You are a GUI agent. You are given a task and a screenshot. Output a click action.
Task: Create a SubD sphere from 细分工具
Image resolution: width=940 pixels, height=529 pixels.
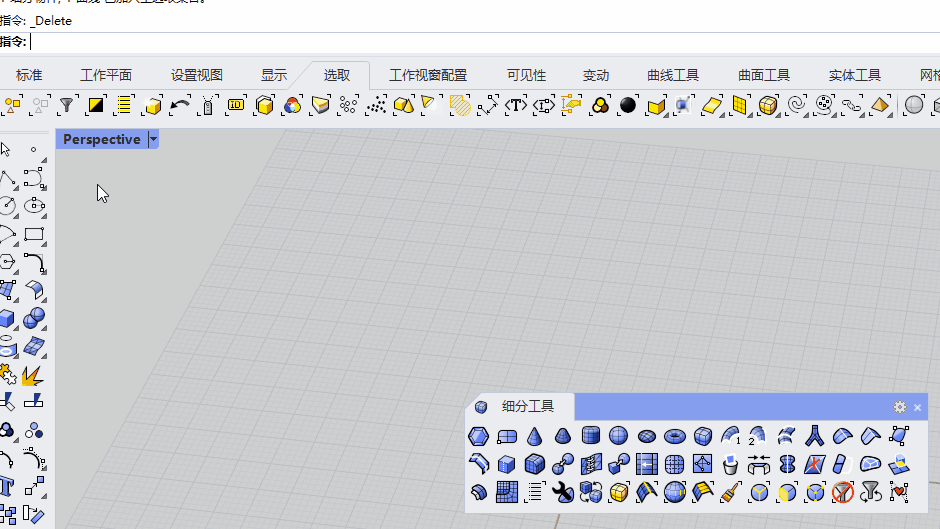click(618, 436)
